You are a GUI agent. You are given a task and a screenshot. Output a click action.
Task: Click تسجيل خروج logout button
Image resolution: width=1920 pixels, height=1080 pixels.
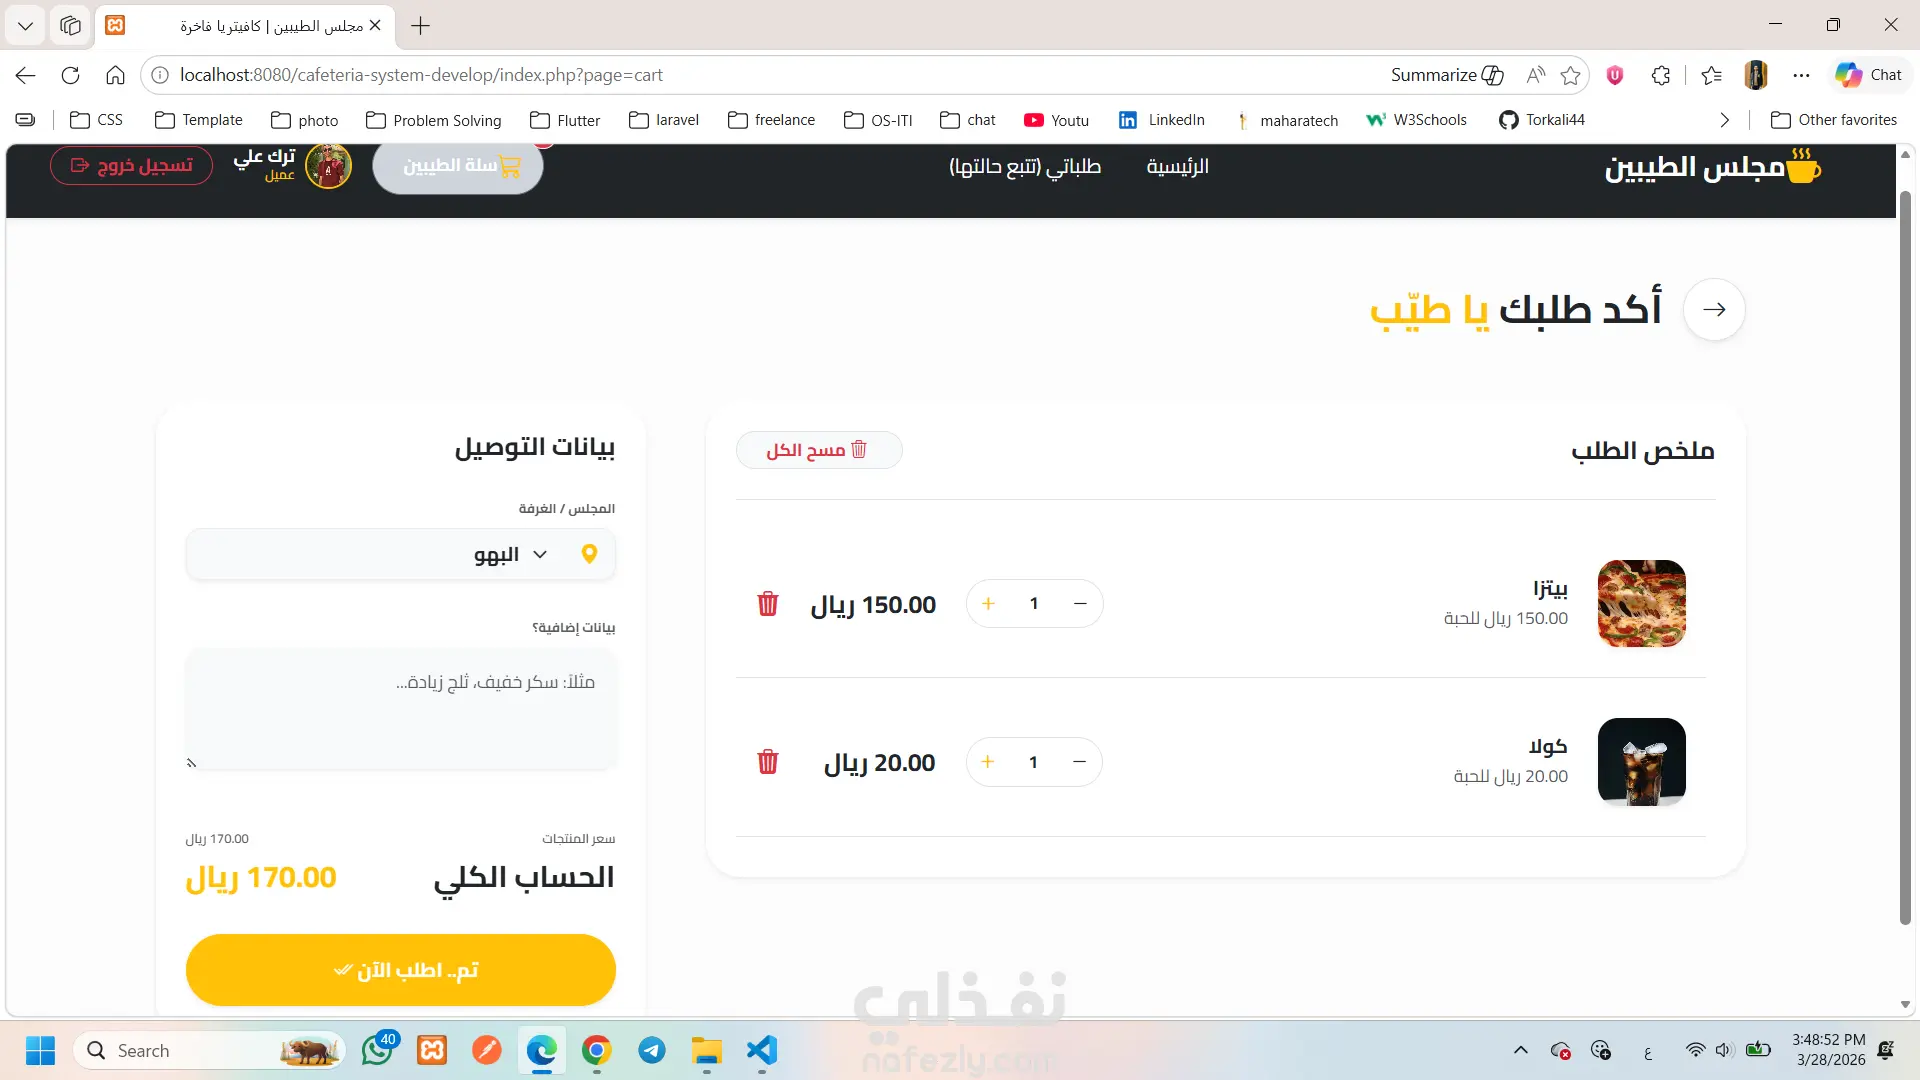pos(132,166)
